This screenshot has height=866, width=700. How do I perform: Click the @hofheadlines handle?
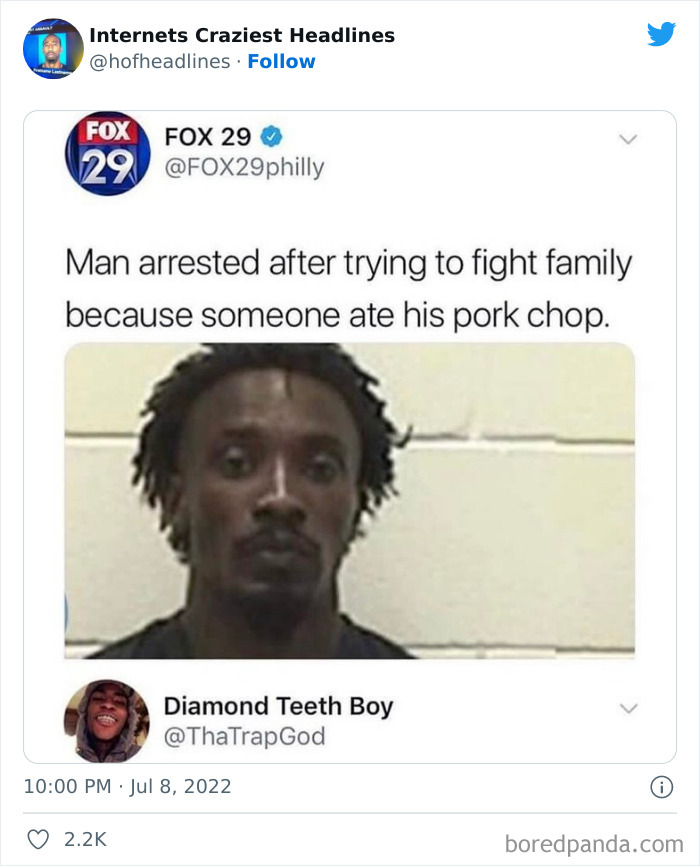click(160, 61)
